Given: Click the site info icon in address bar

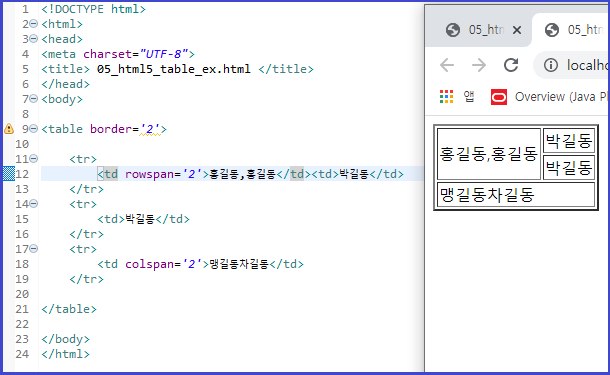Looking at the screenshot, I should click(550, 65).
